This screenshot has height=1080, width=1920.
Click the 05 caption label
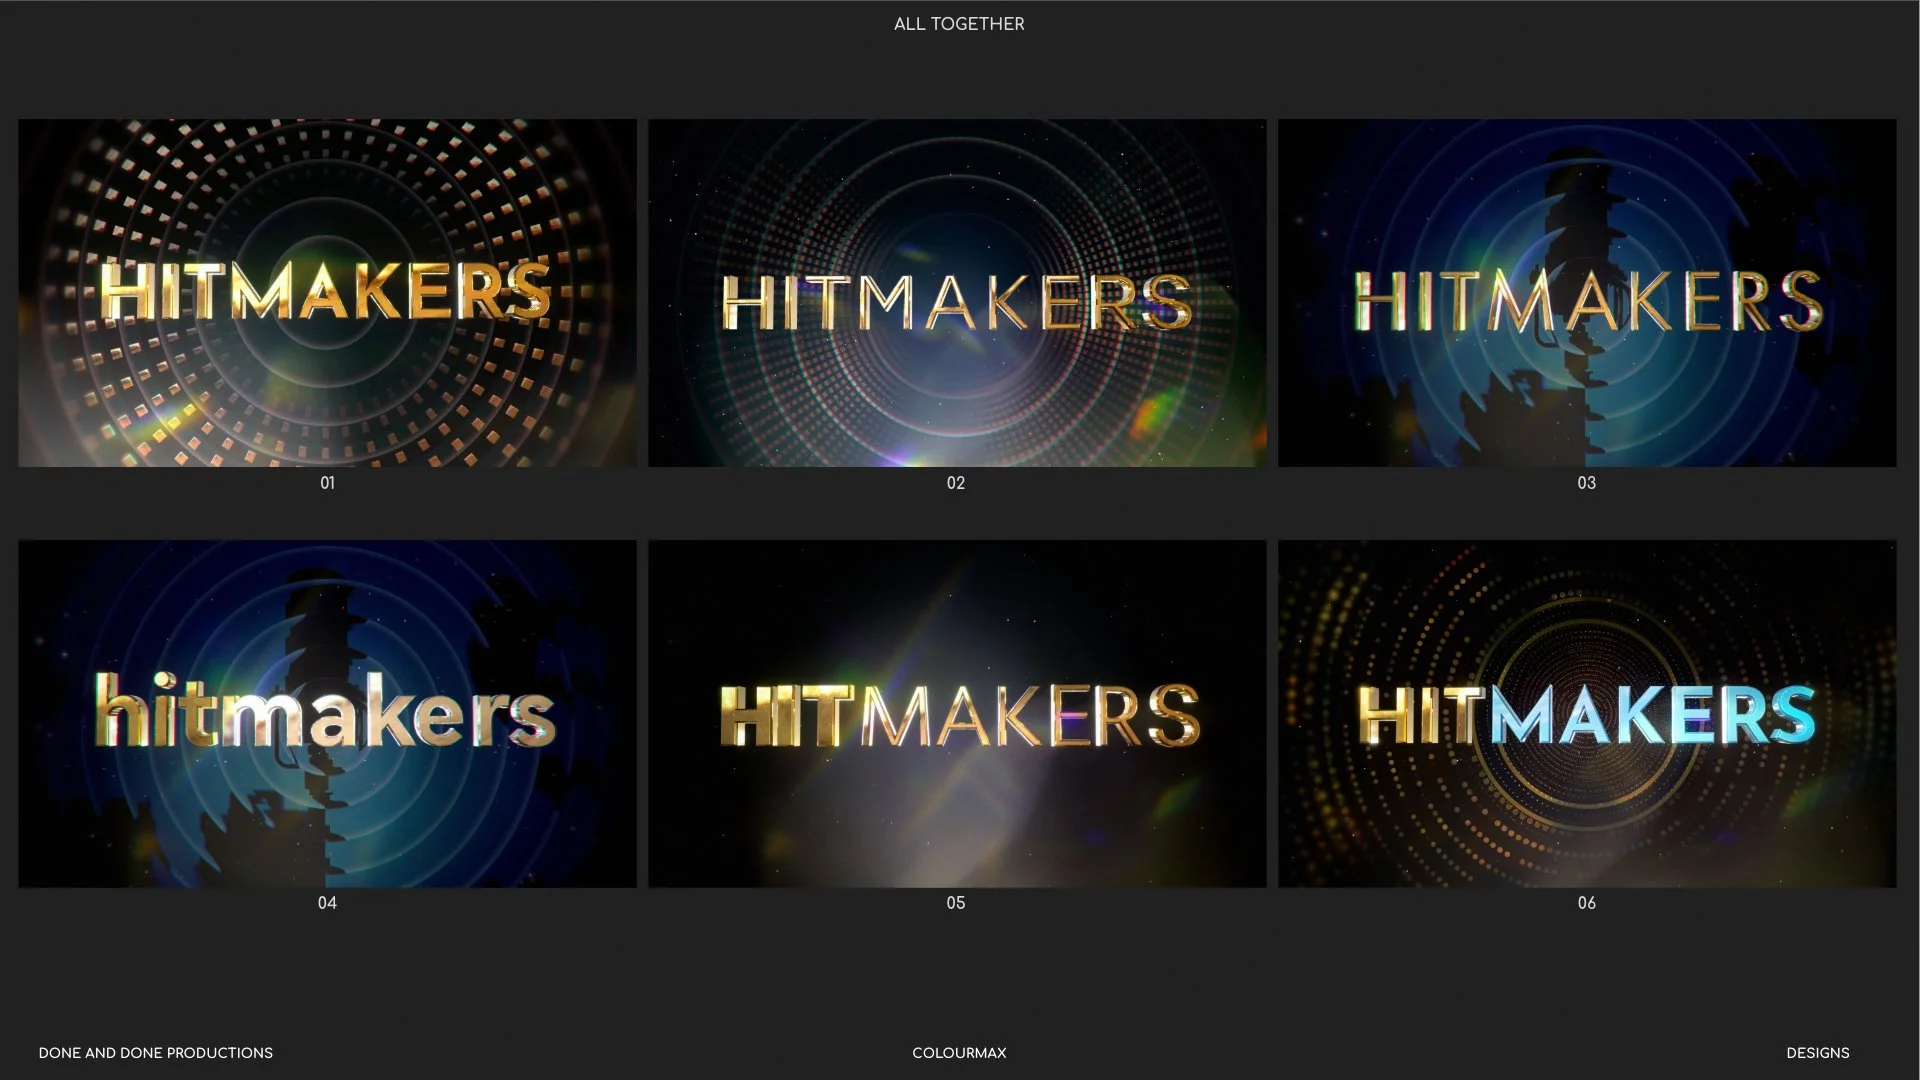956,903
